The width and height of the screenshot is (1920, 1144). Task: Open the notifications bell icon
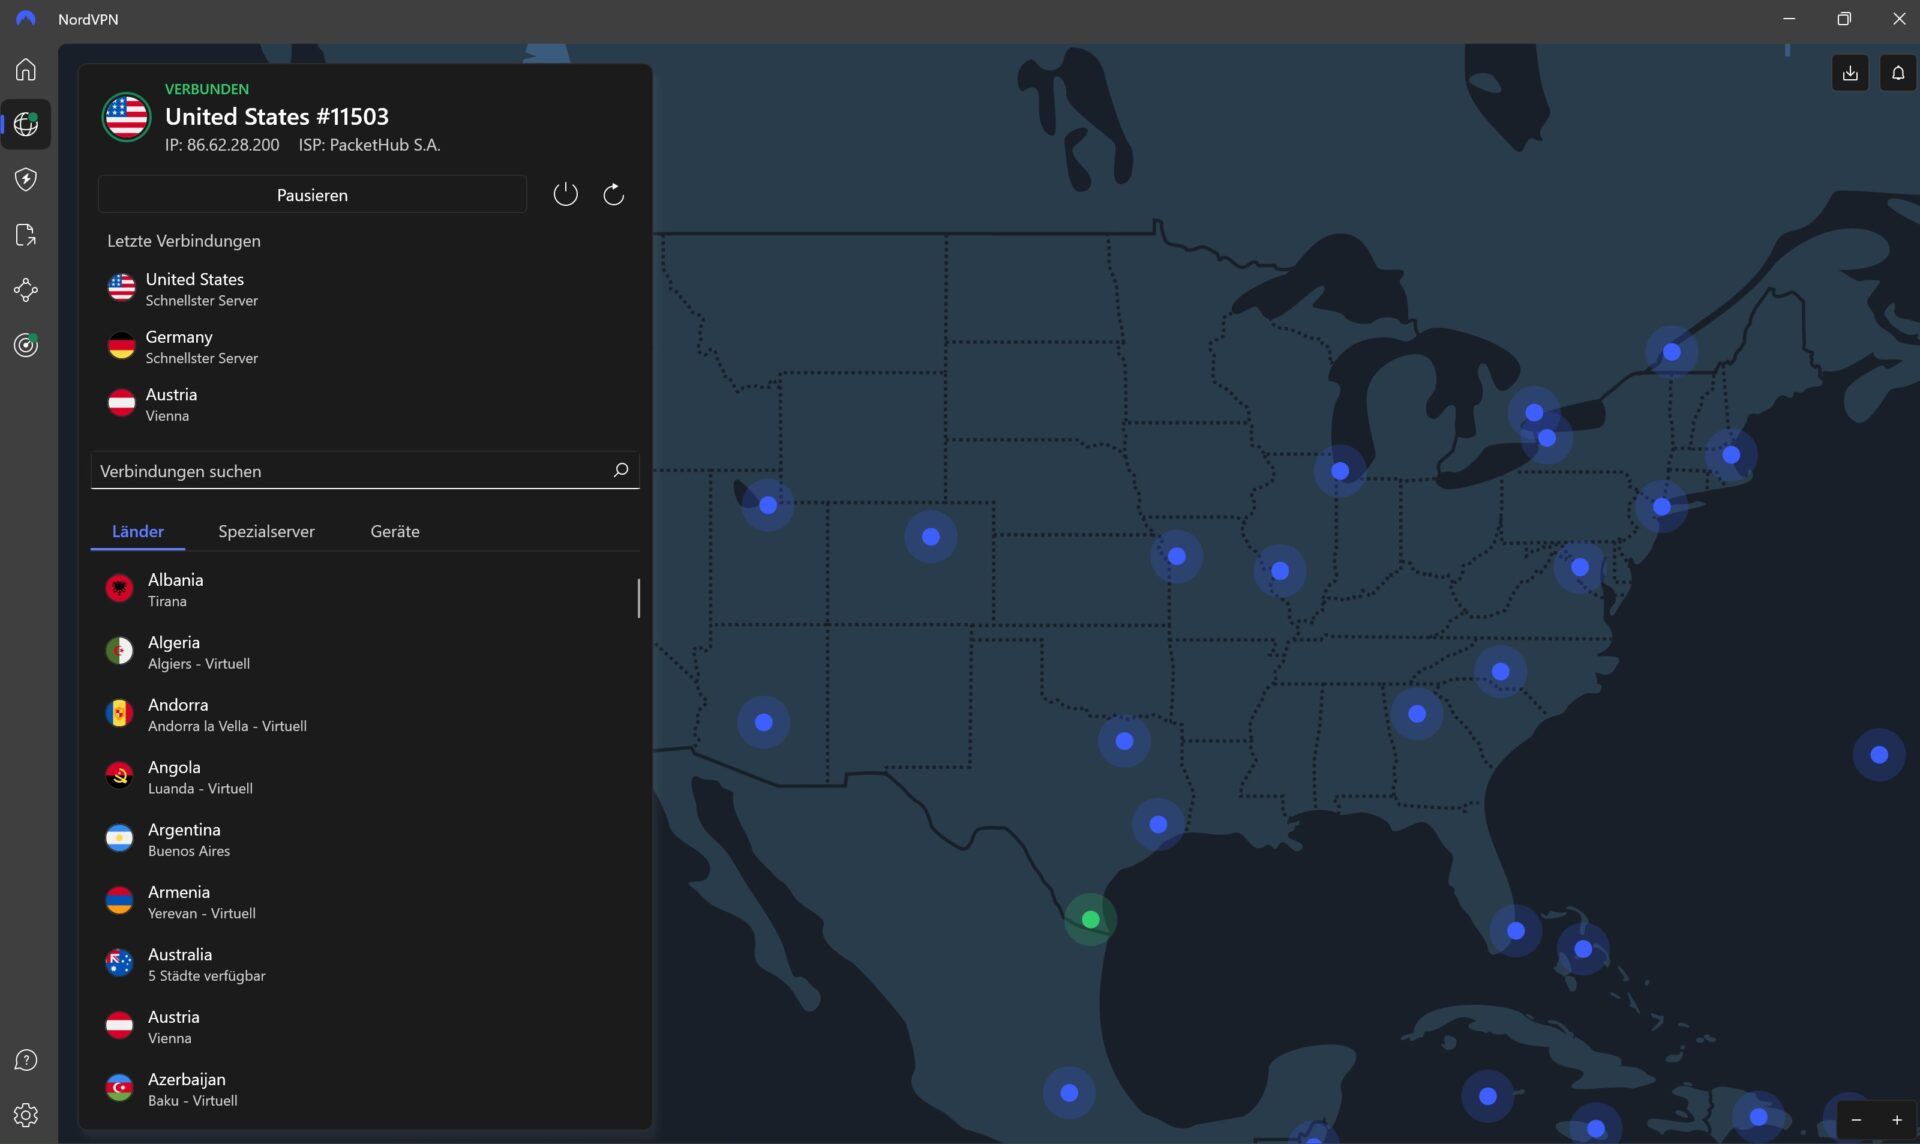click(1897, 73)
